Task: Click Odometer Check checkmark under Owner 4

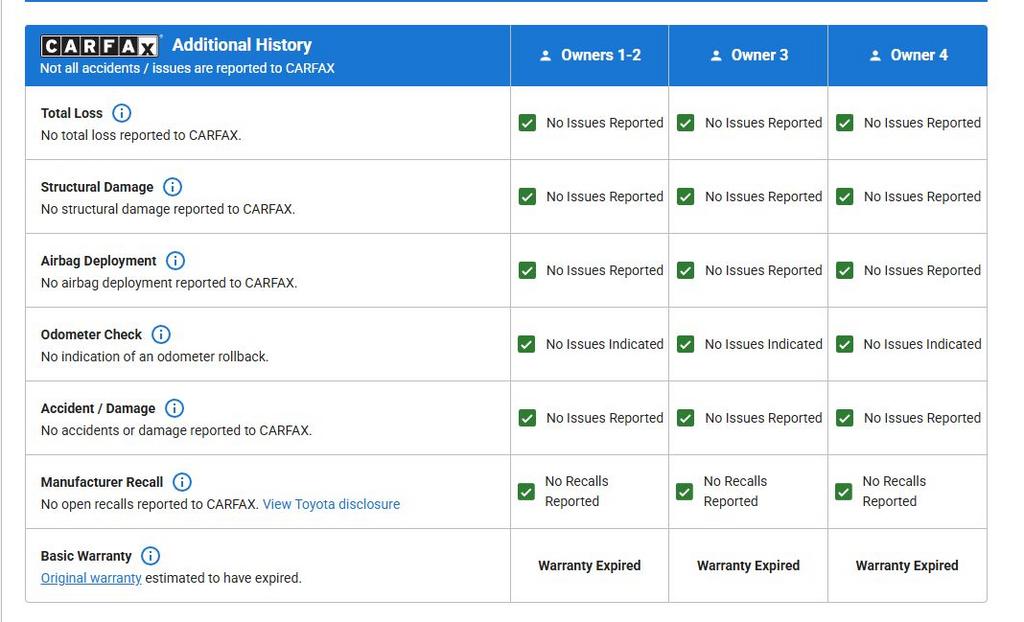Action: click(844, 344)
